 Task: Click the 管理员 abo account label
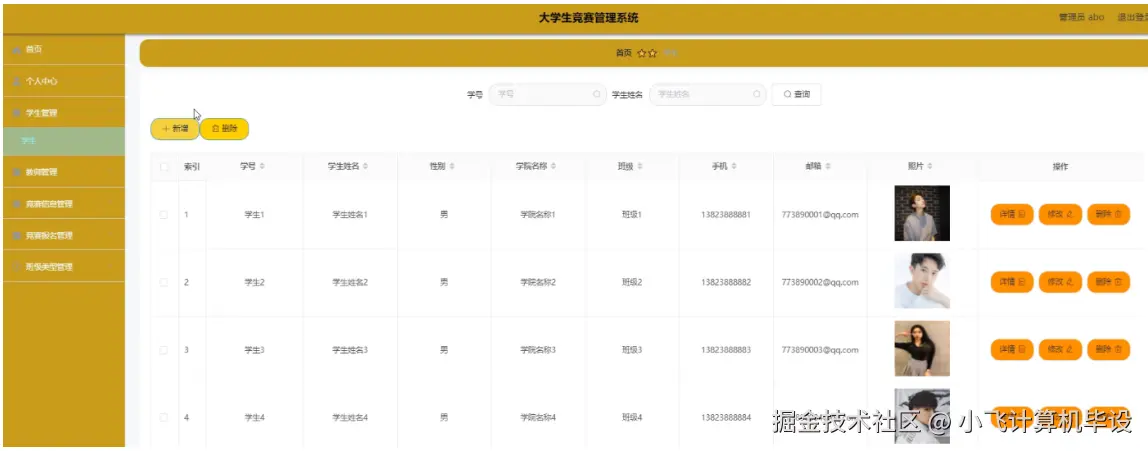[1081, 18]
